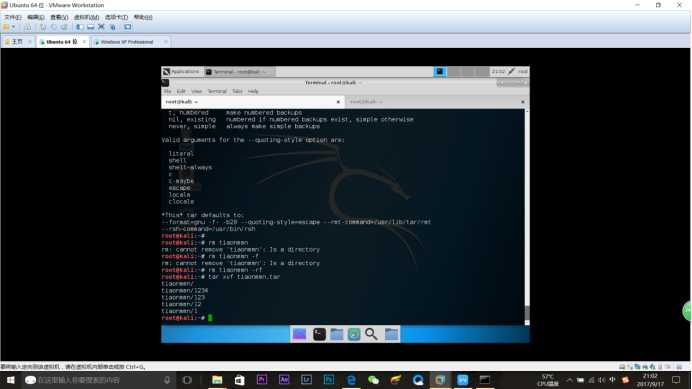This screenshot has height=389, width=692.
Task: Open the VMware 编辑 (Edit) menu
Action: 36,17
